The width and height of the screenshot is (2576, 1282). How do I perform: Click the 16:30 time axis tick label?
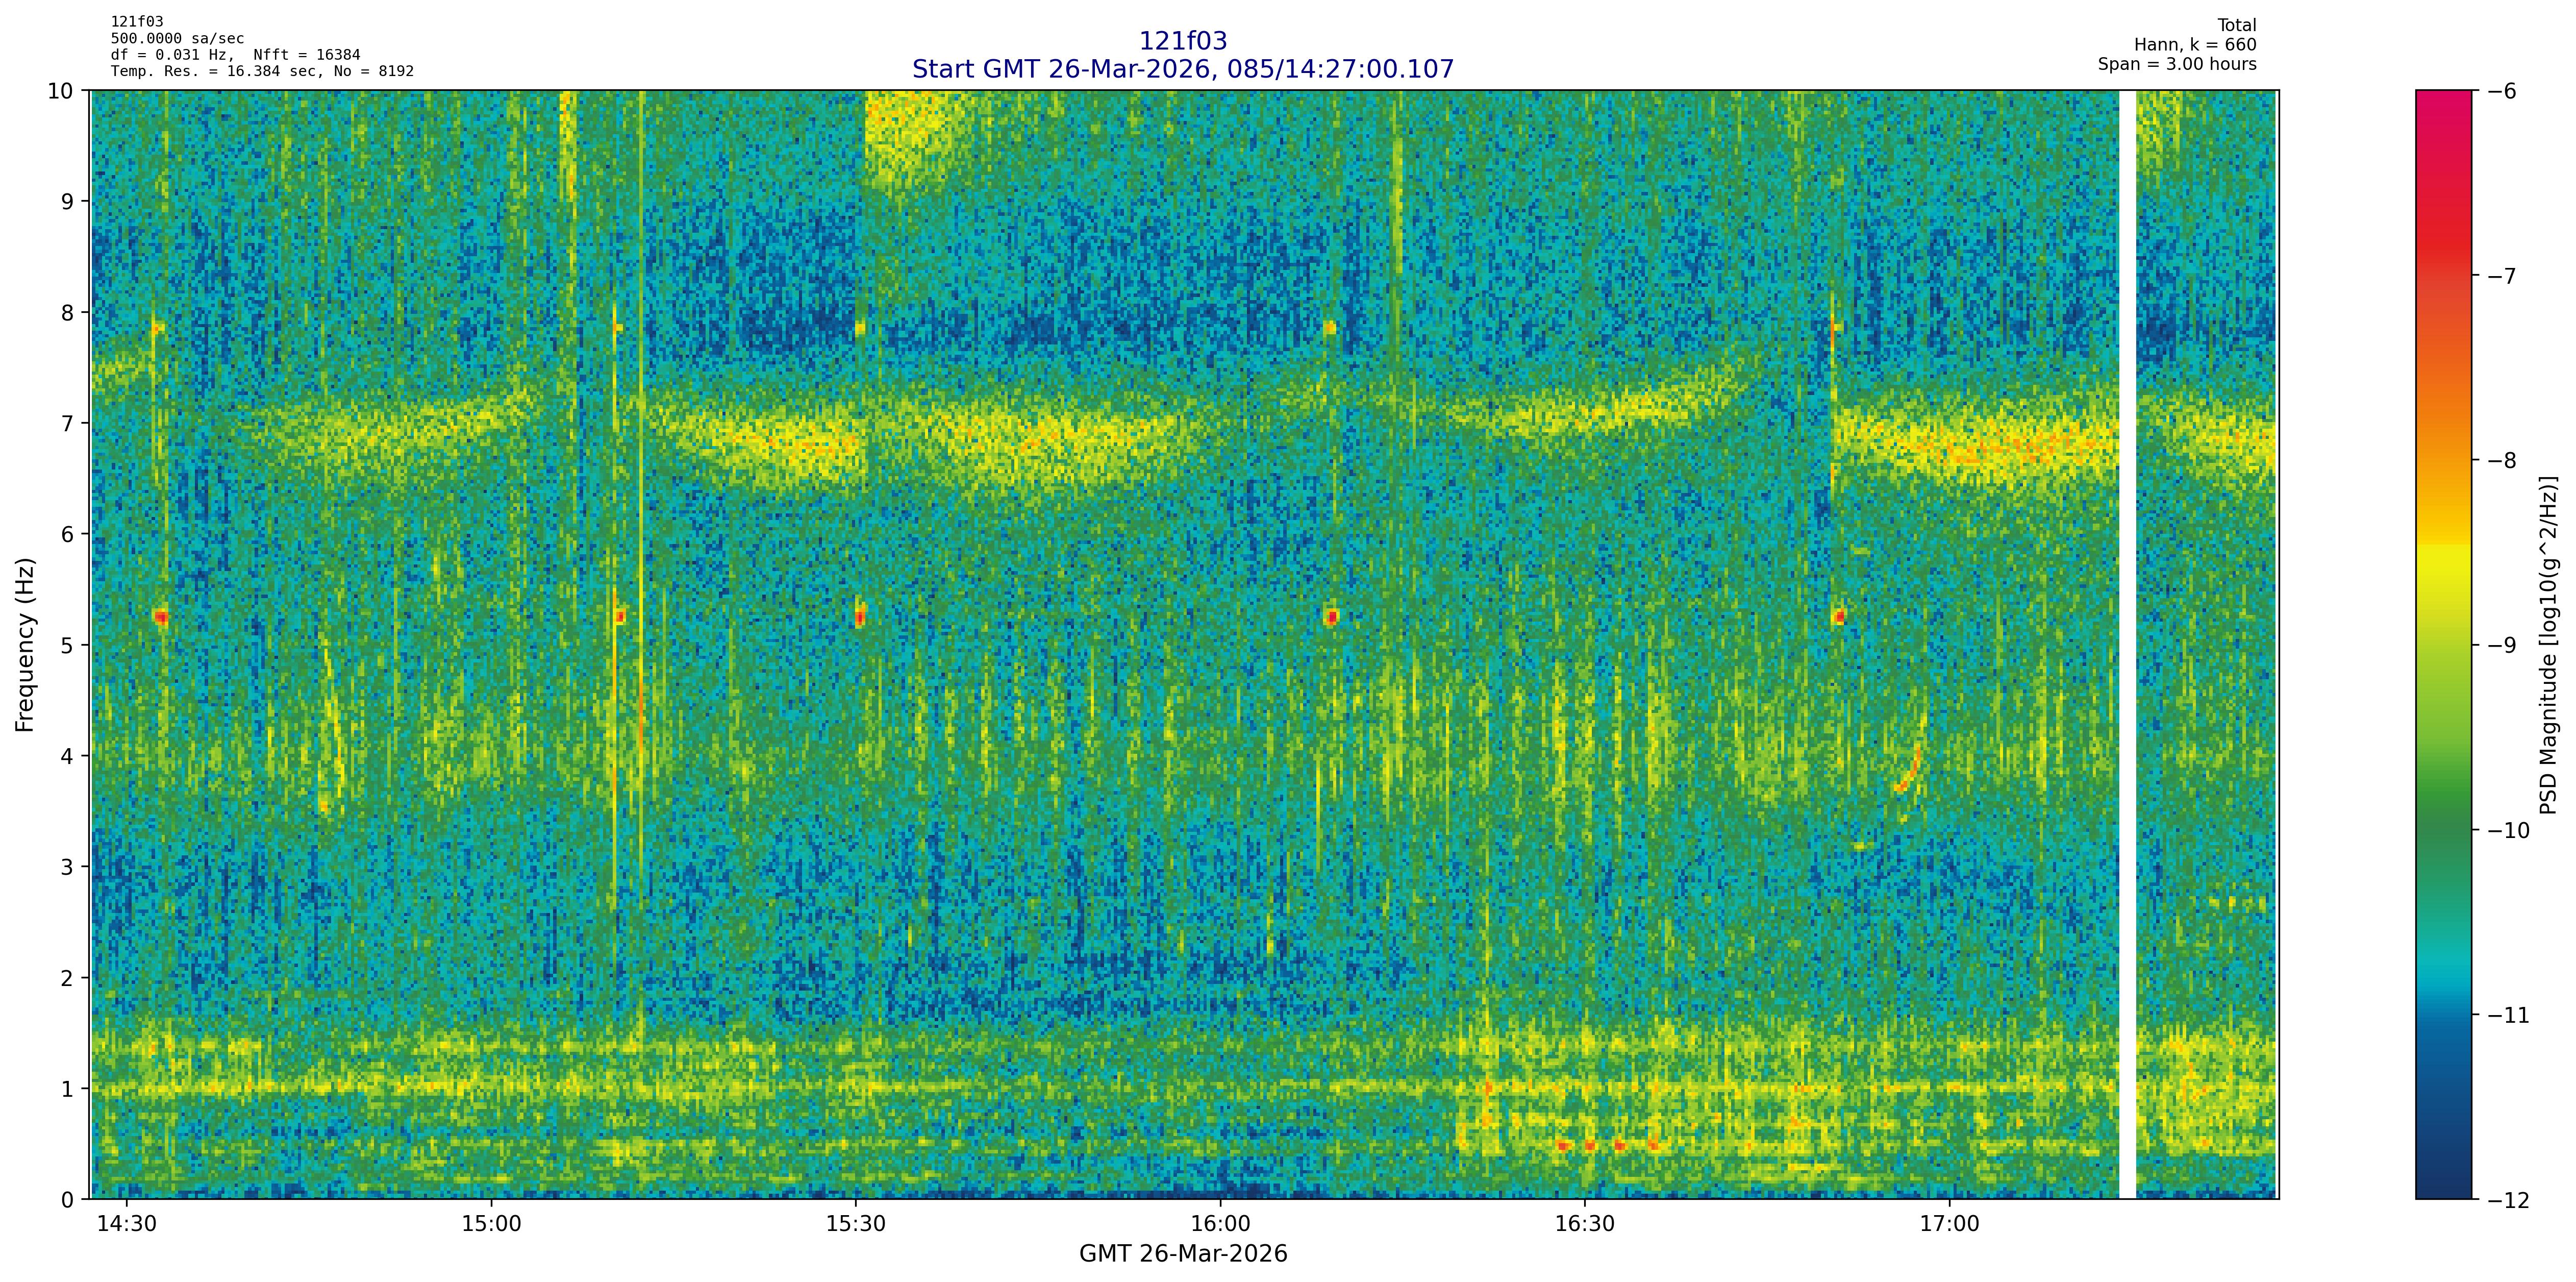click(1585, 1225)
